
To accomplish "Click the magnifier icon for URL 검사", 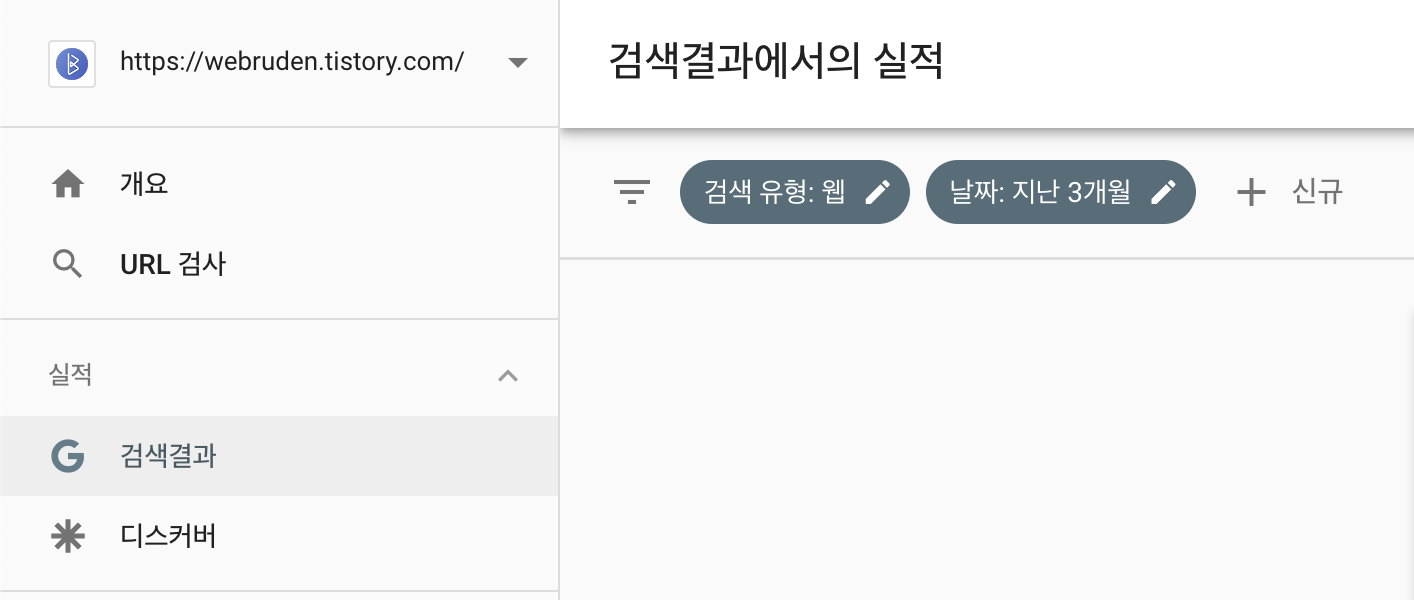I will point(68,265).
